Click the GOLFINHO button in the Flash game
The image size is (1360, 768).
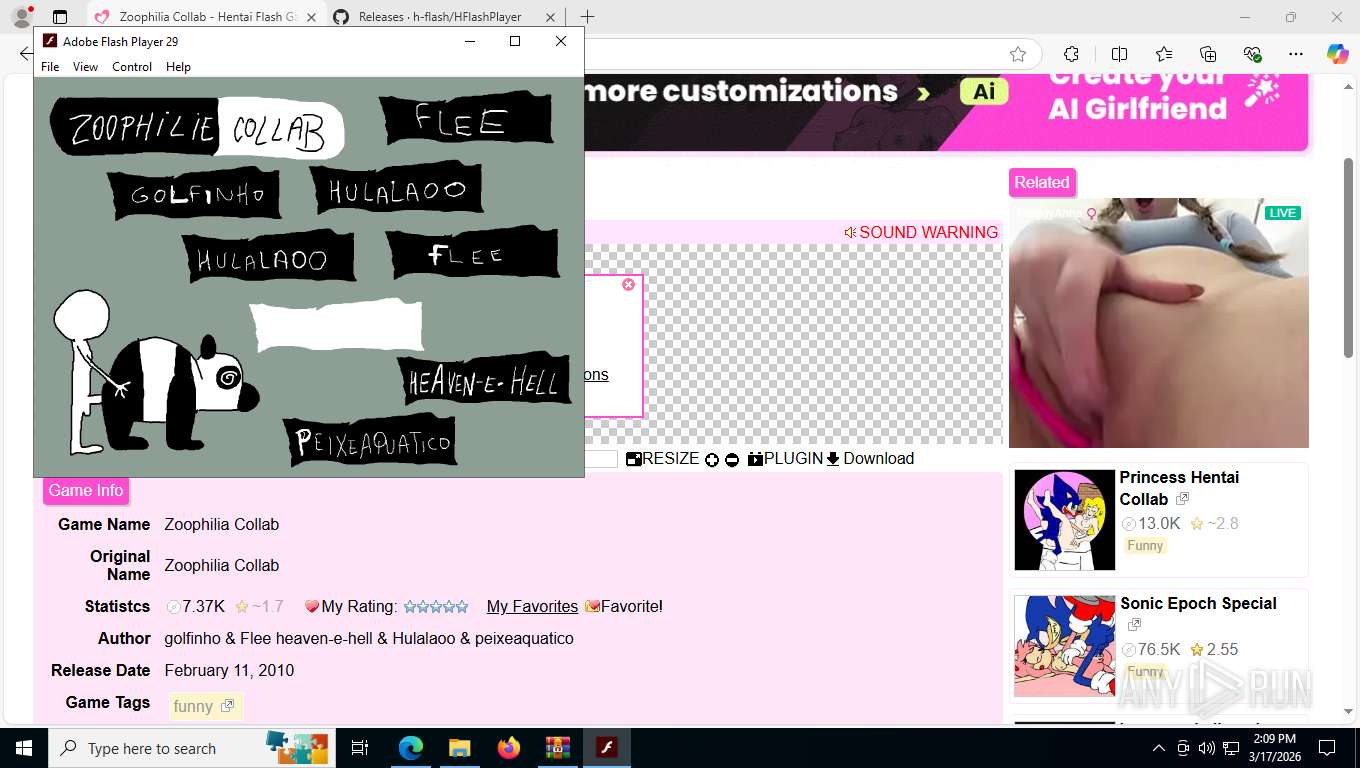coord(194,194)
